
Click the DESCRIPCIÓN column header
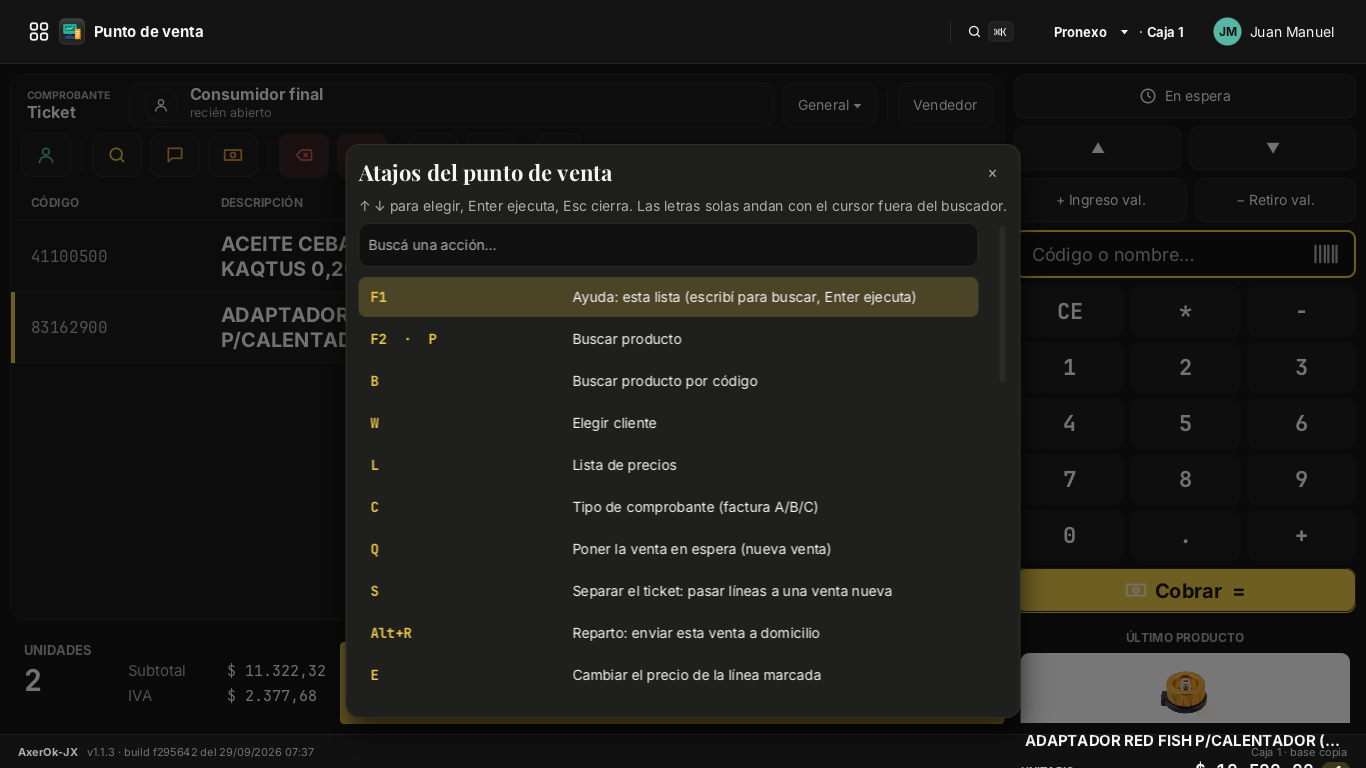click(262, 202)
